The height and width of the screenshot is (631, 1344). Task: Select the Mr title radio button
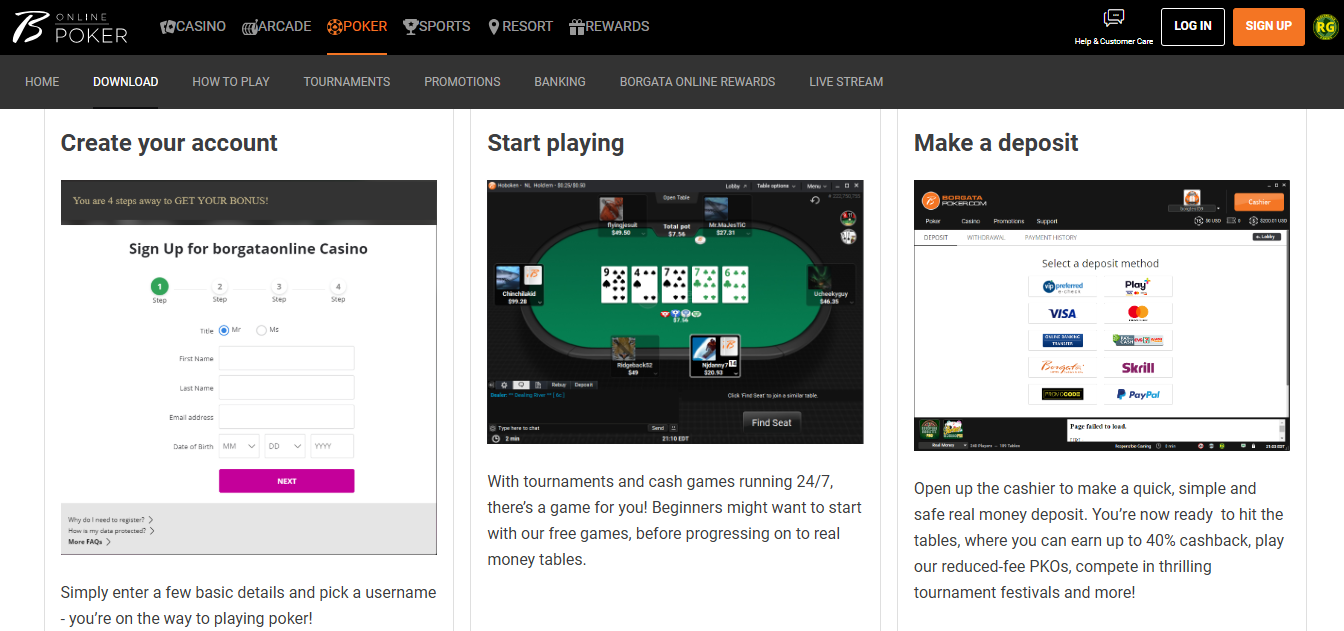(x=224, y=330)
